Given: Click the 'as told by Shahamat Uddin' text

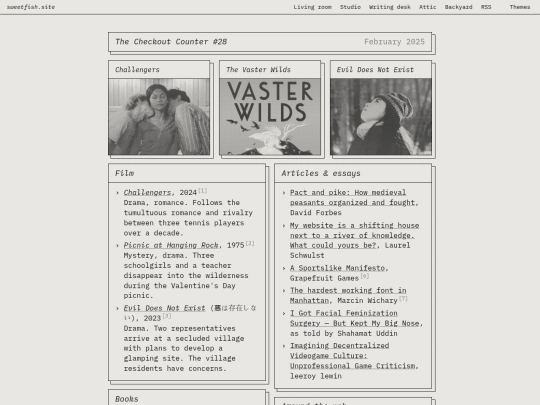Looking at the screenshot, I should coord(344,333).
